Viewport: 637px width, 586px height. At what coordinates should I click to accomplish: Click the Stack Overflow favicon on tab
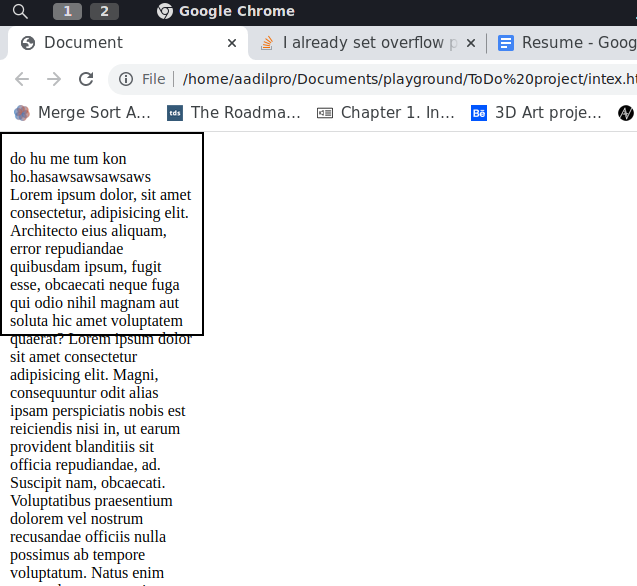pyautogui.click(x=267, y=43)
